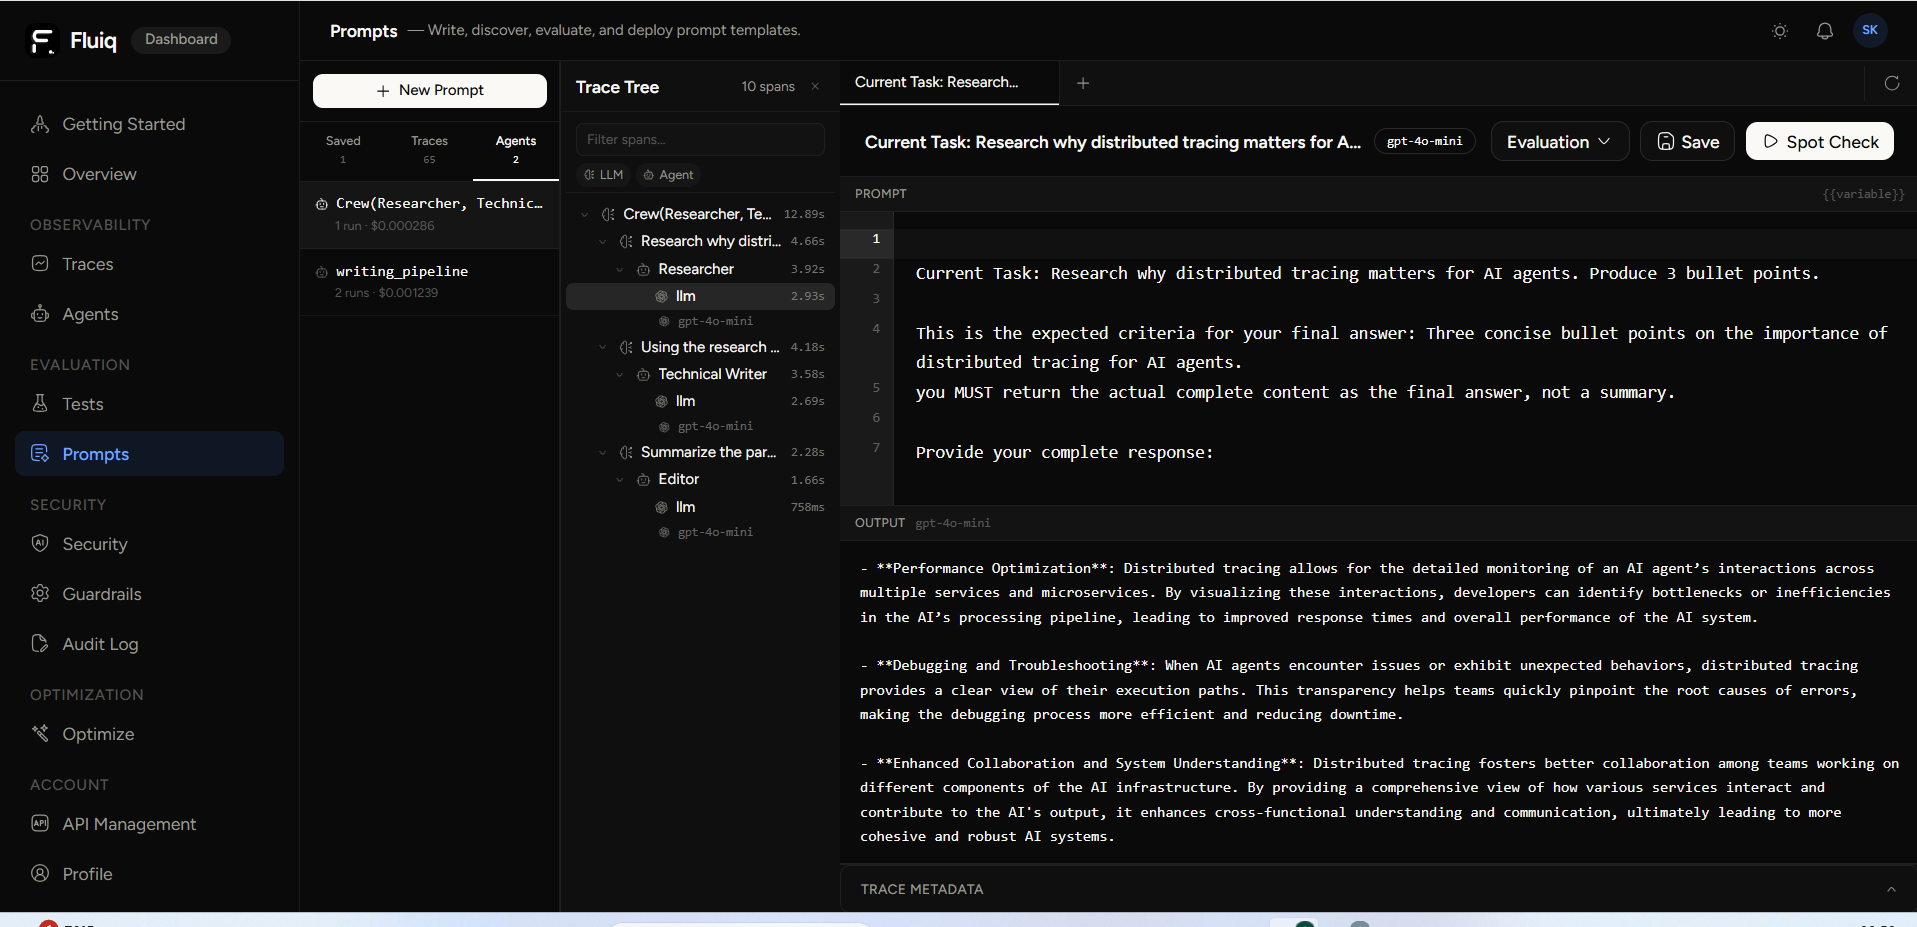
Task: Click the refresh icon in the tab bar
Action: [1892, 83]
